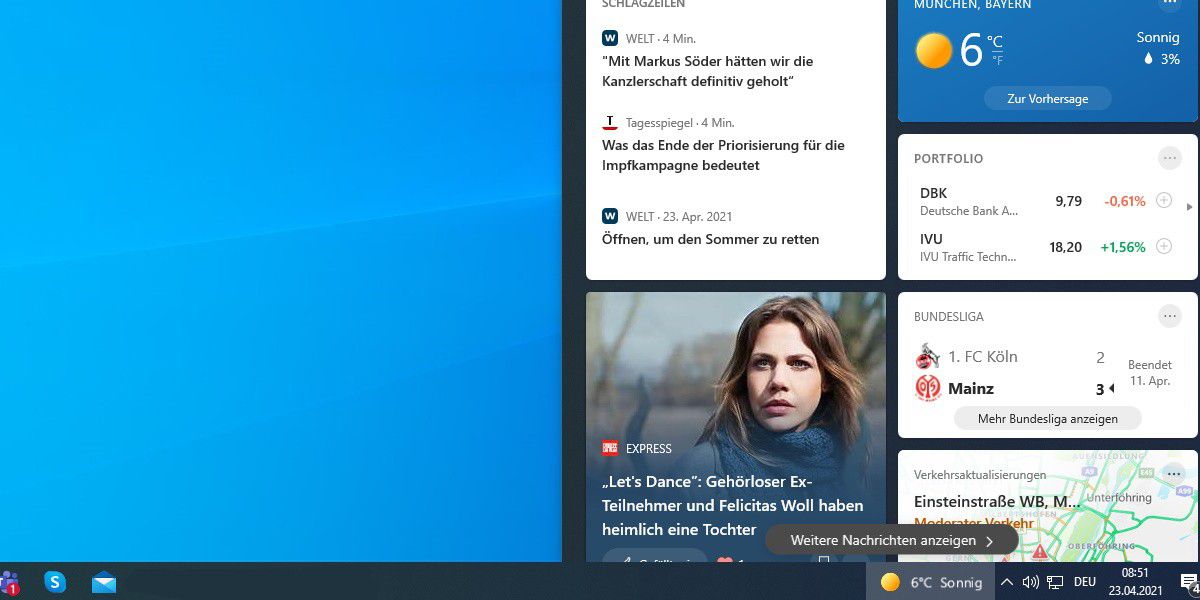
Task: Click the traffic map near Unterföhring
Action: [x=1117, y=497]
